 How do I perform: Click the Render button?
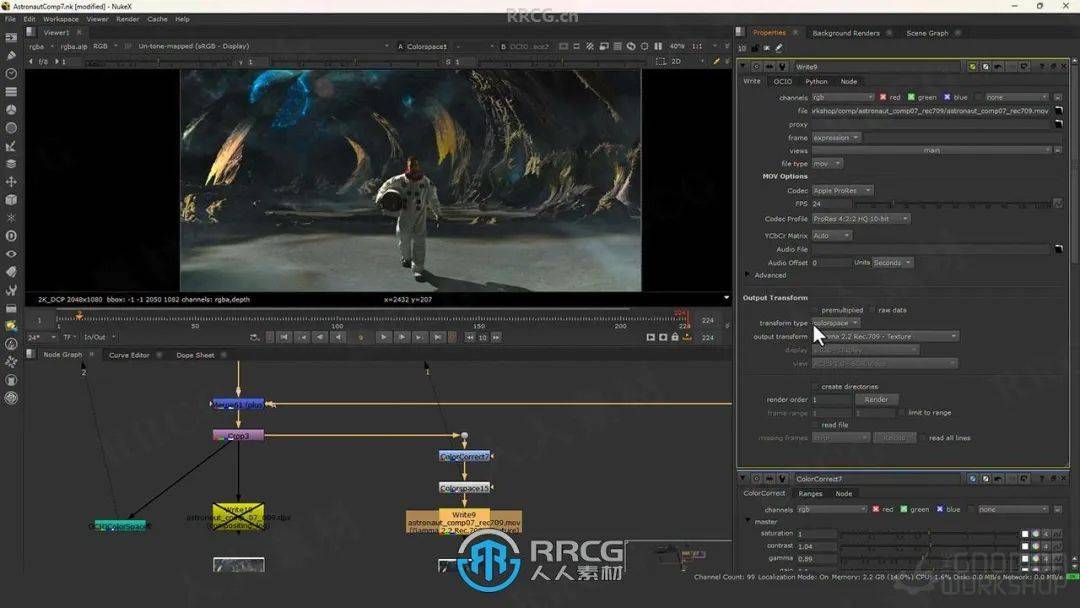[876, 400]
